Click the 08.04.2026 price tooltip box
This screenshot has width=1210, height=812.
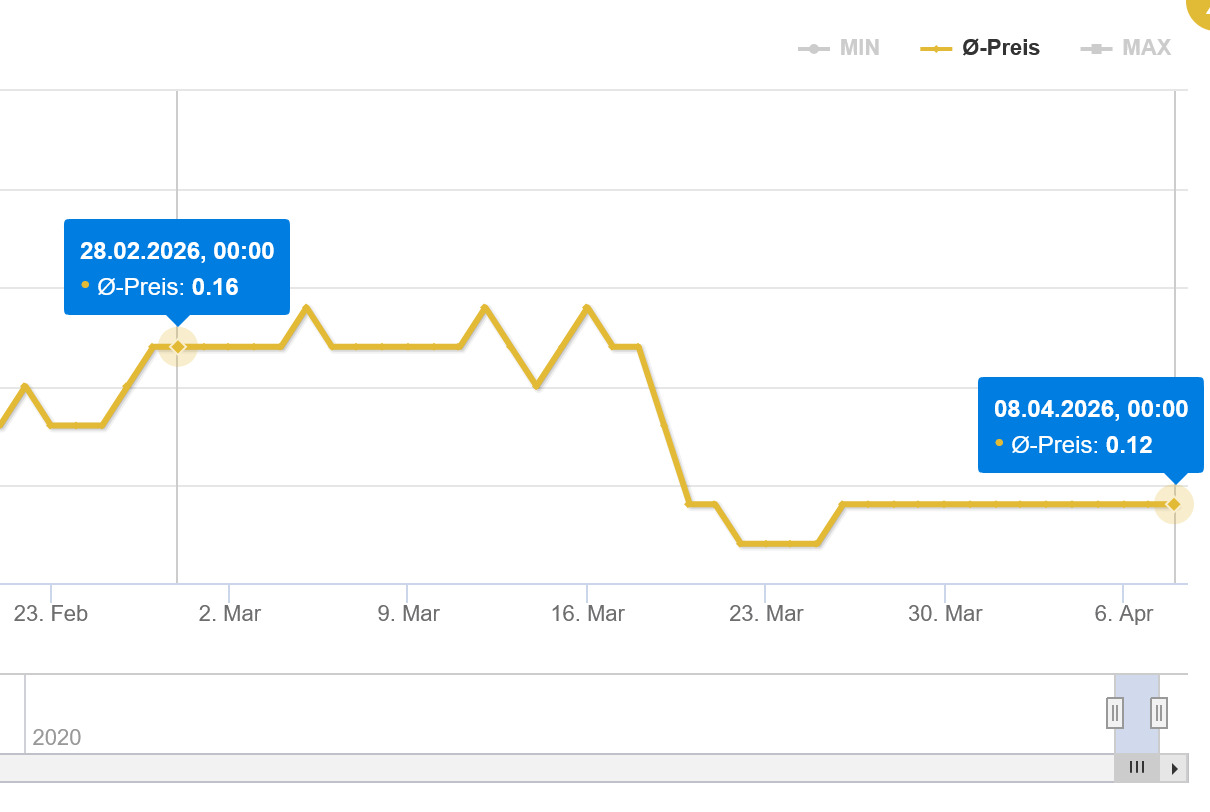(1090, 425)
